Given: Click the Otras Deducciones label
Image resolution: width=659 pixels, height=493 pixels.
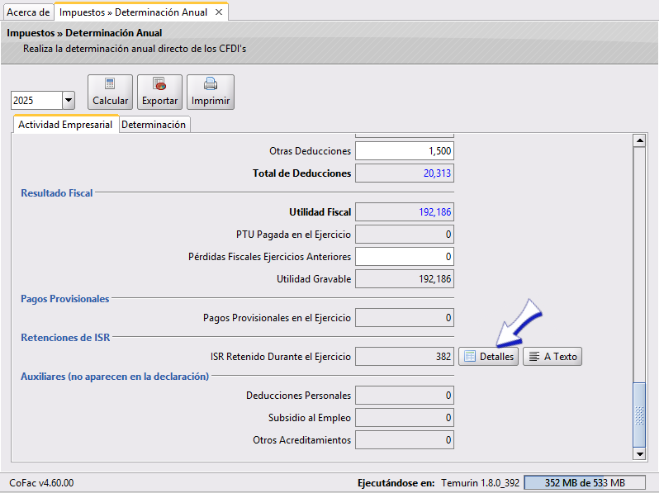Looking at the screenshot, I should 310,151.
